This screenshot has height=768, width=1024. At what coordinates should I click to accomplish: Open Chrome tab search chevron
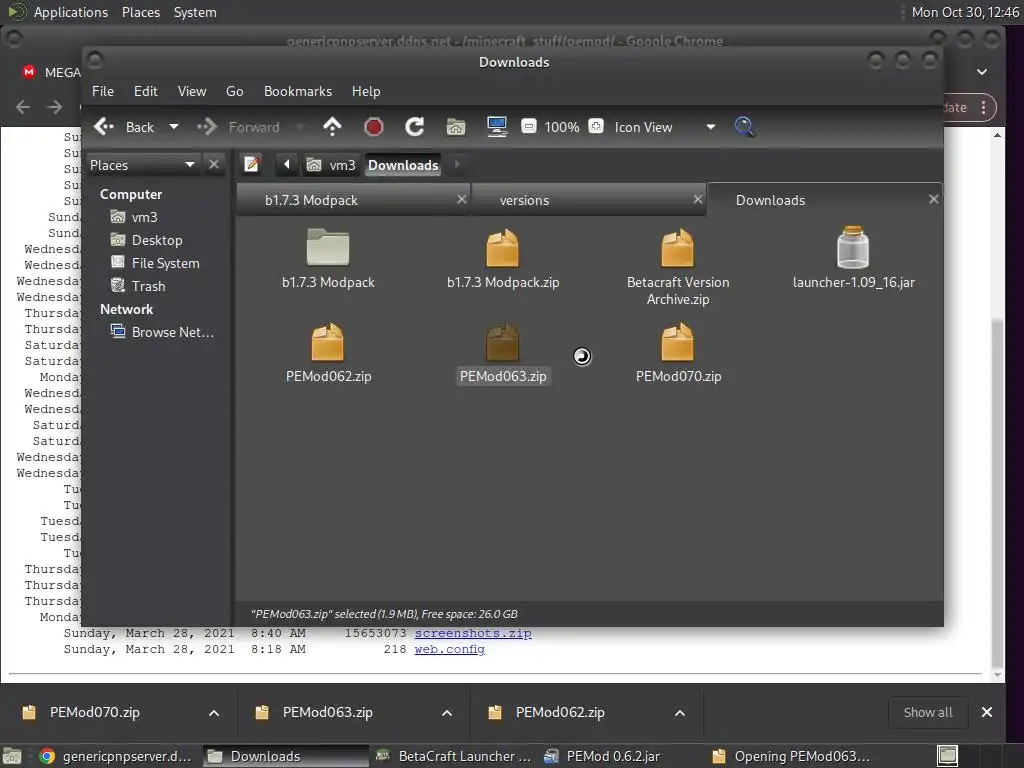coord(982,72)
